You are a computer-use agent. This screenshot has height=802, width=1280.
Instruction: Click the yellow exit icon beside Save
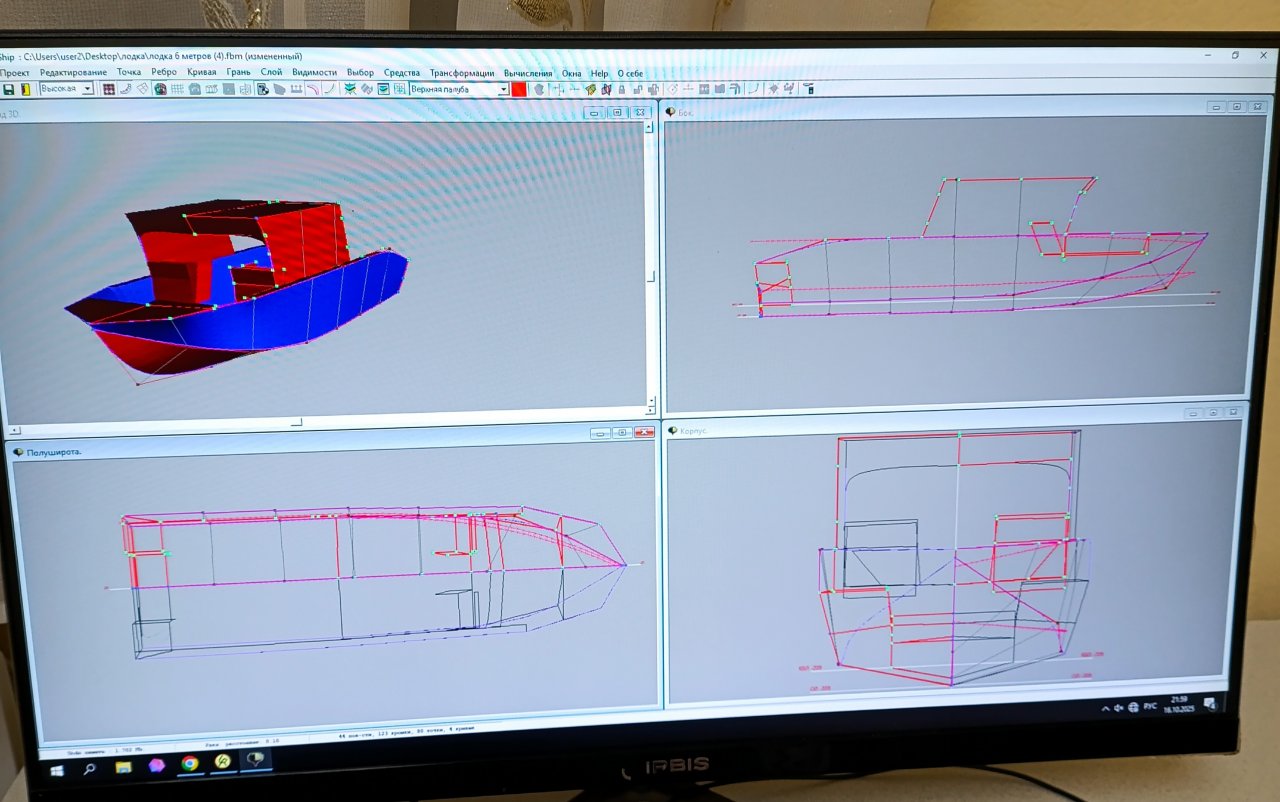pyautogui.click(x=25, y=89)
